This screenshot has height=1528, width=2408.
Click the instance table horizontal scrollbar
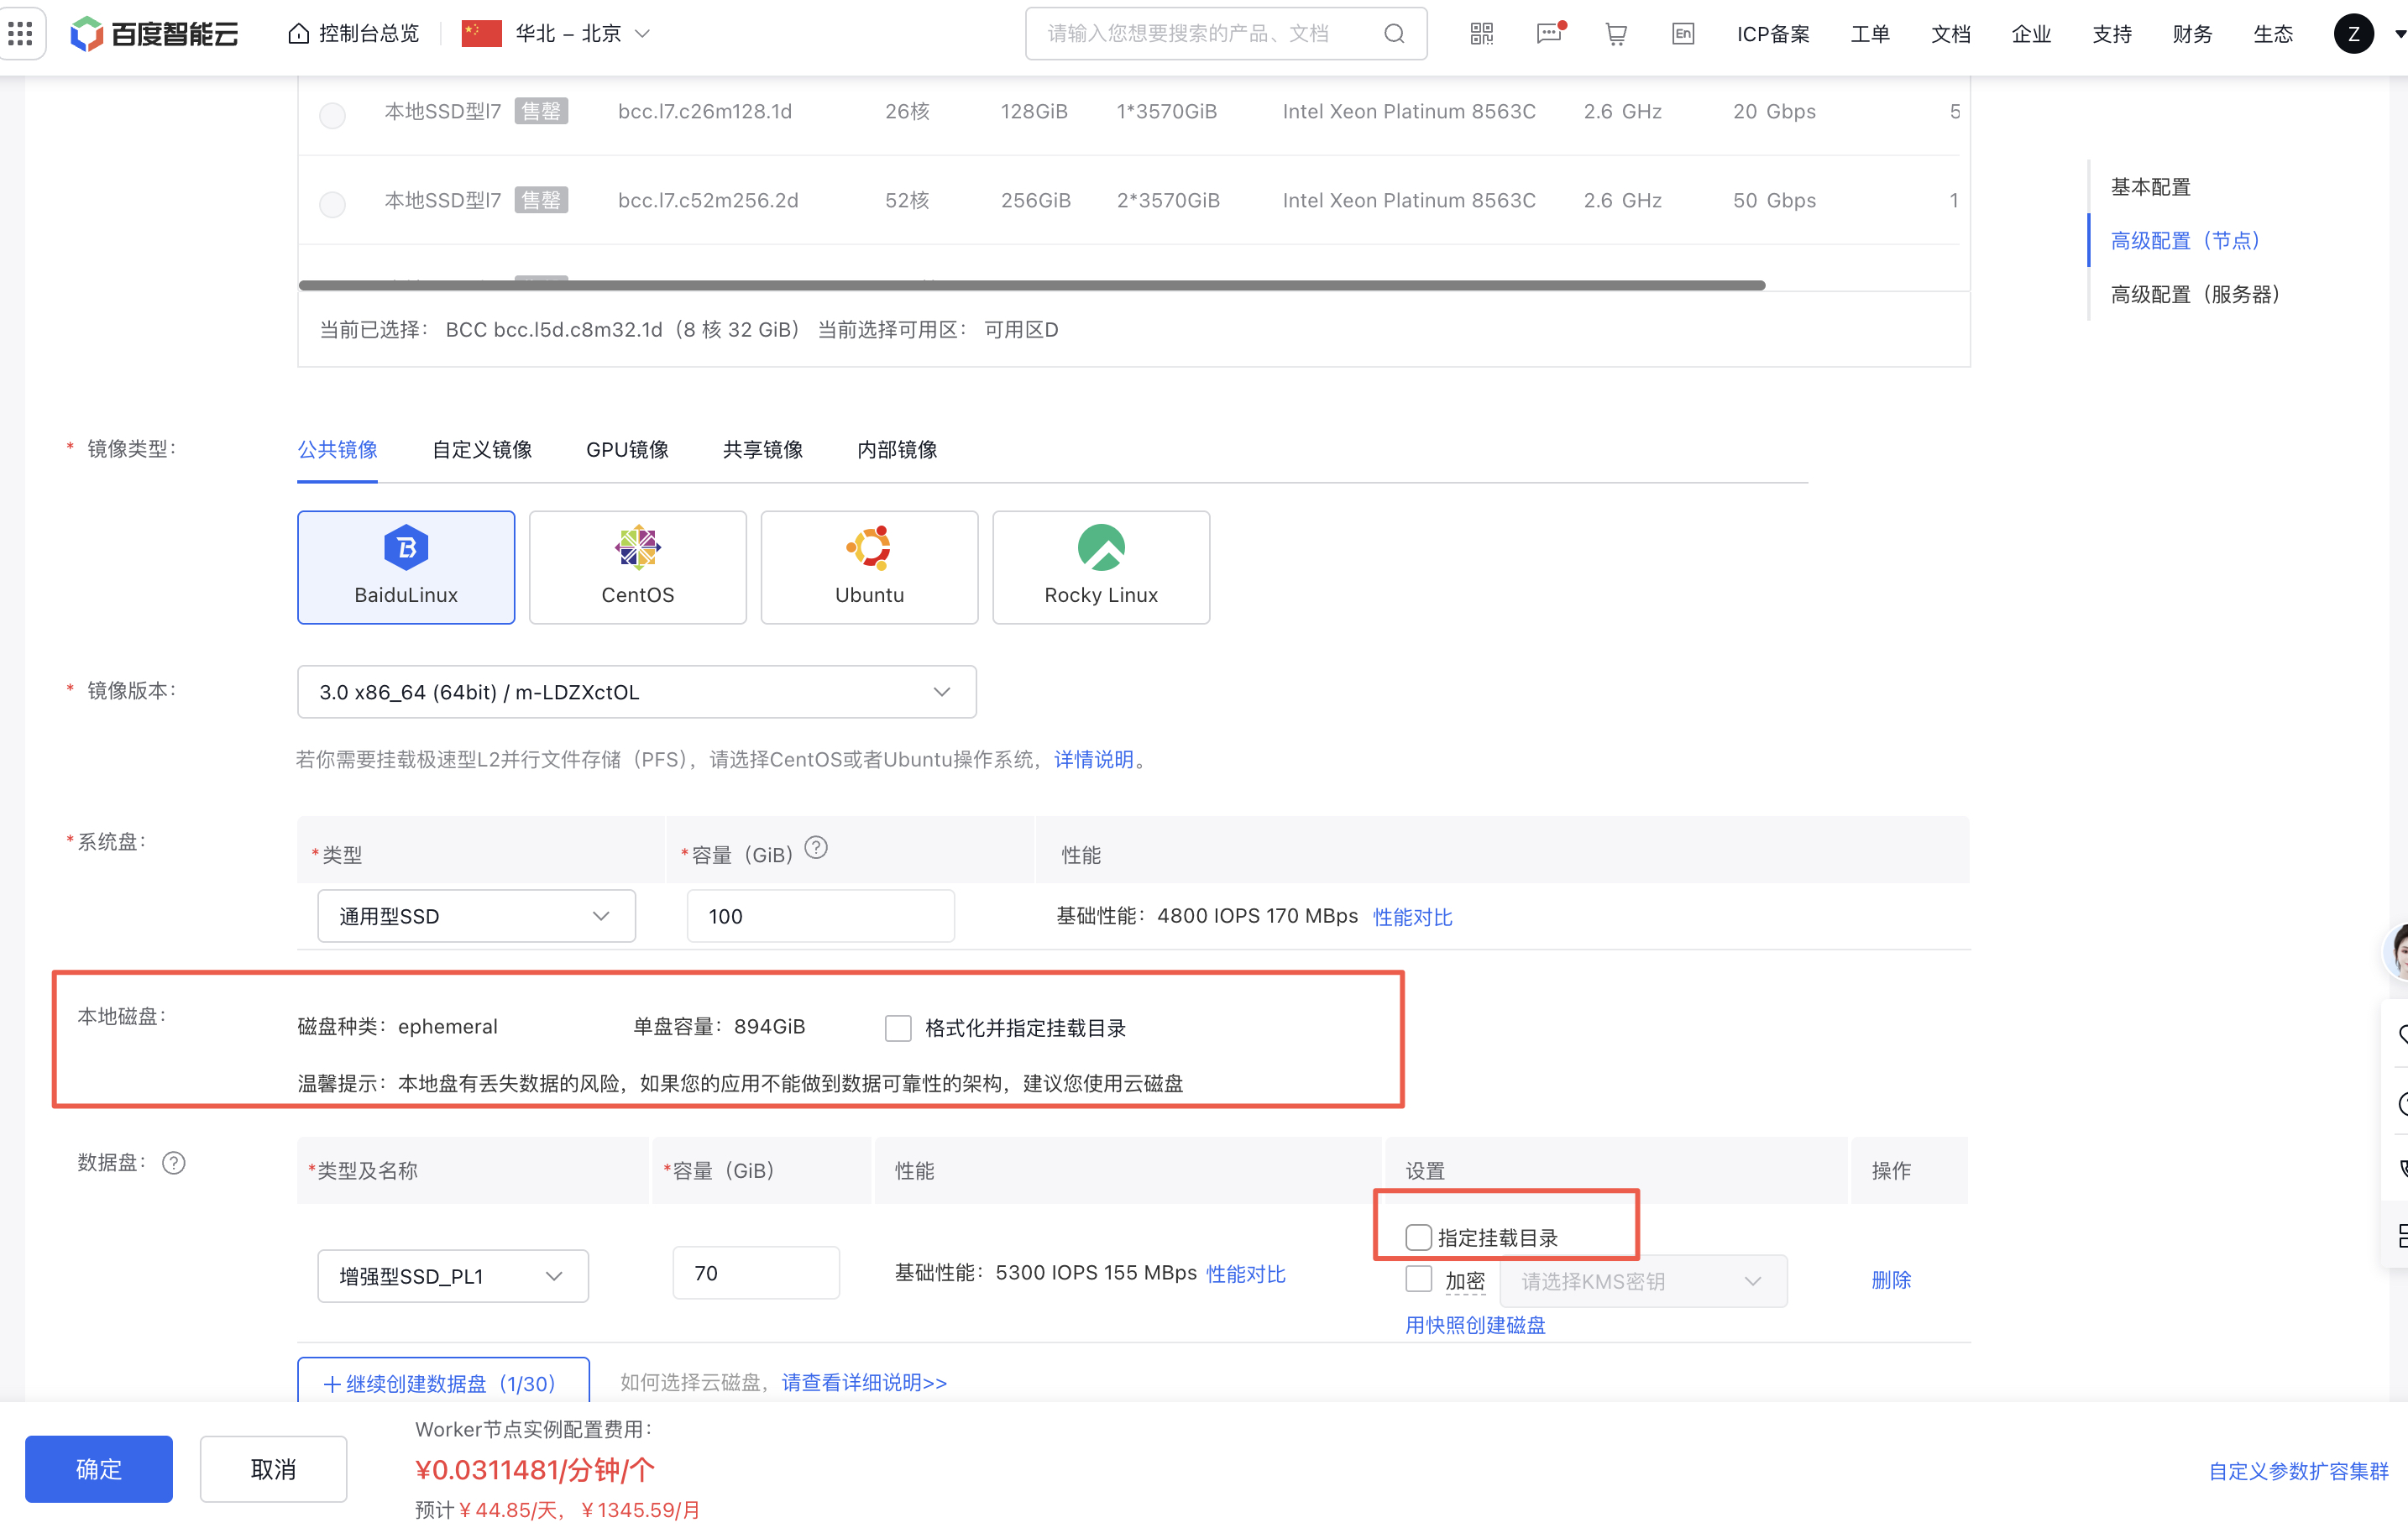pyautogui.click(x=1032, y=285)
